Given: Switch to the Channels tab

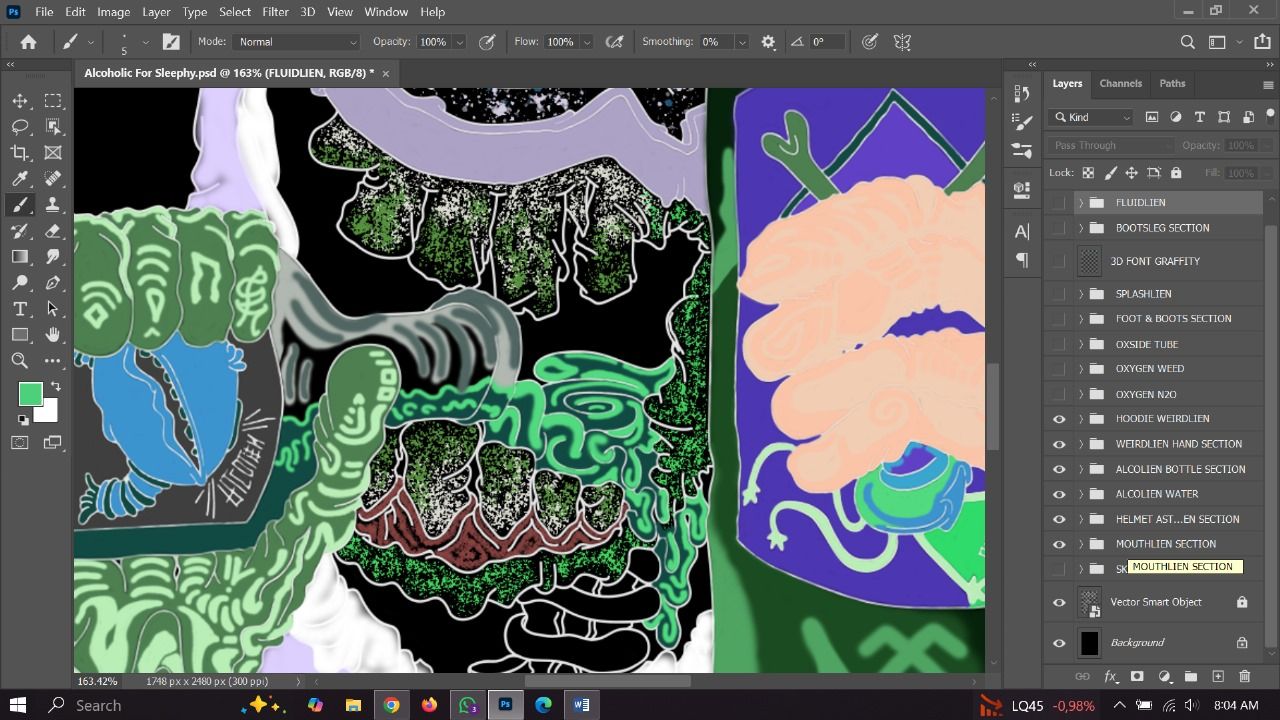Looking at the screenshot, I should 1120,83.
